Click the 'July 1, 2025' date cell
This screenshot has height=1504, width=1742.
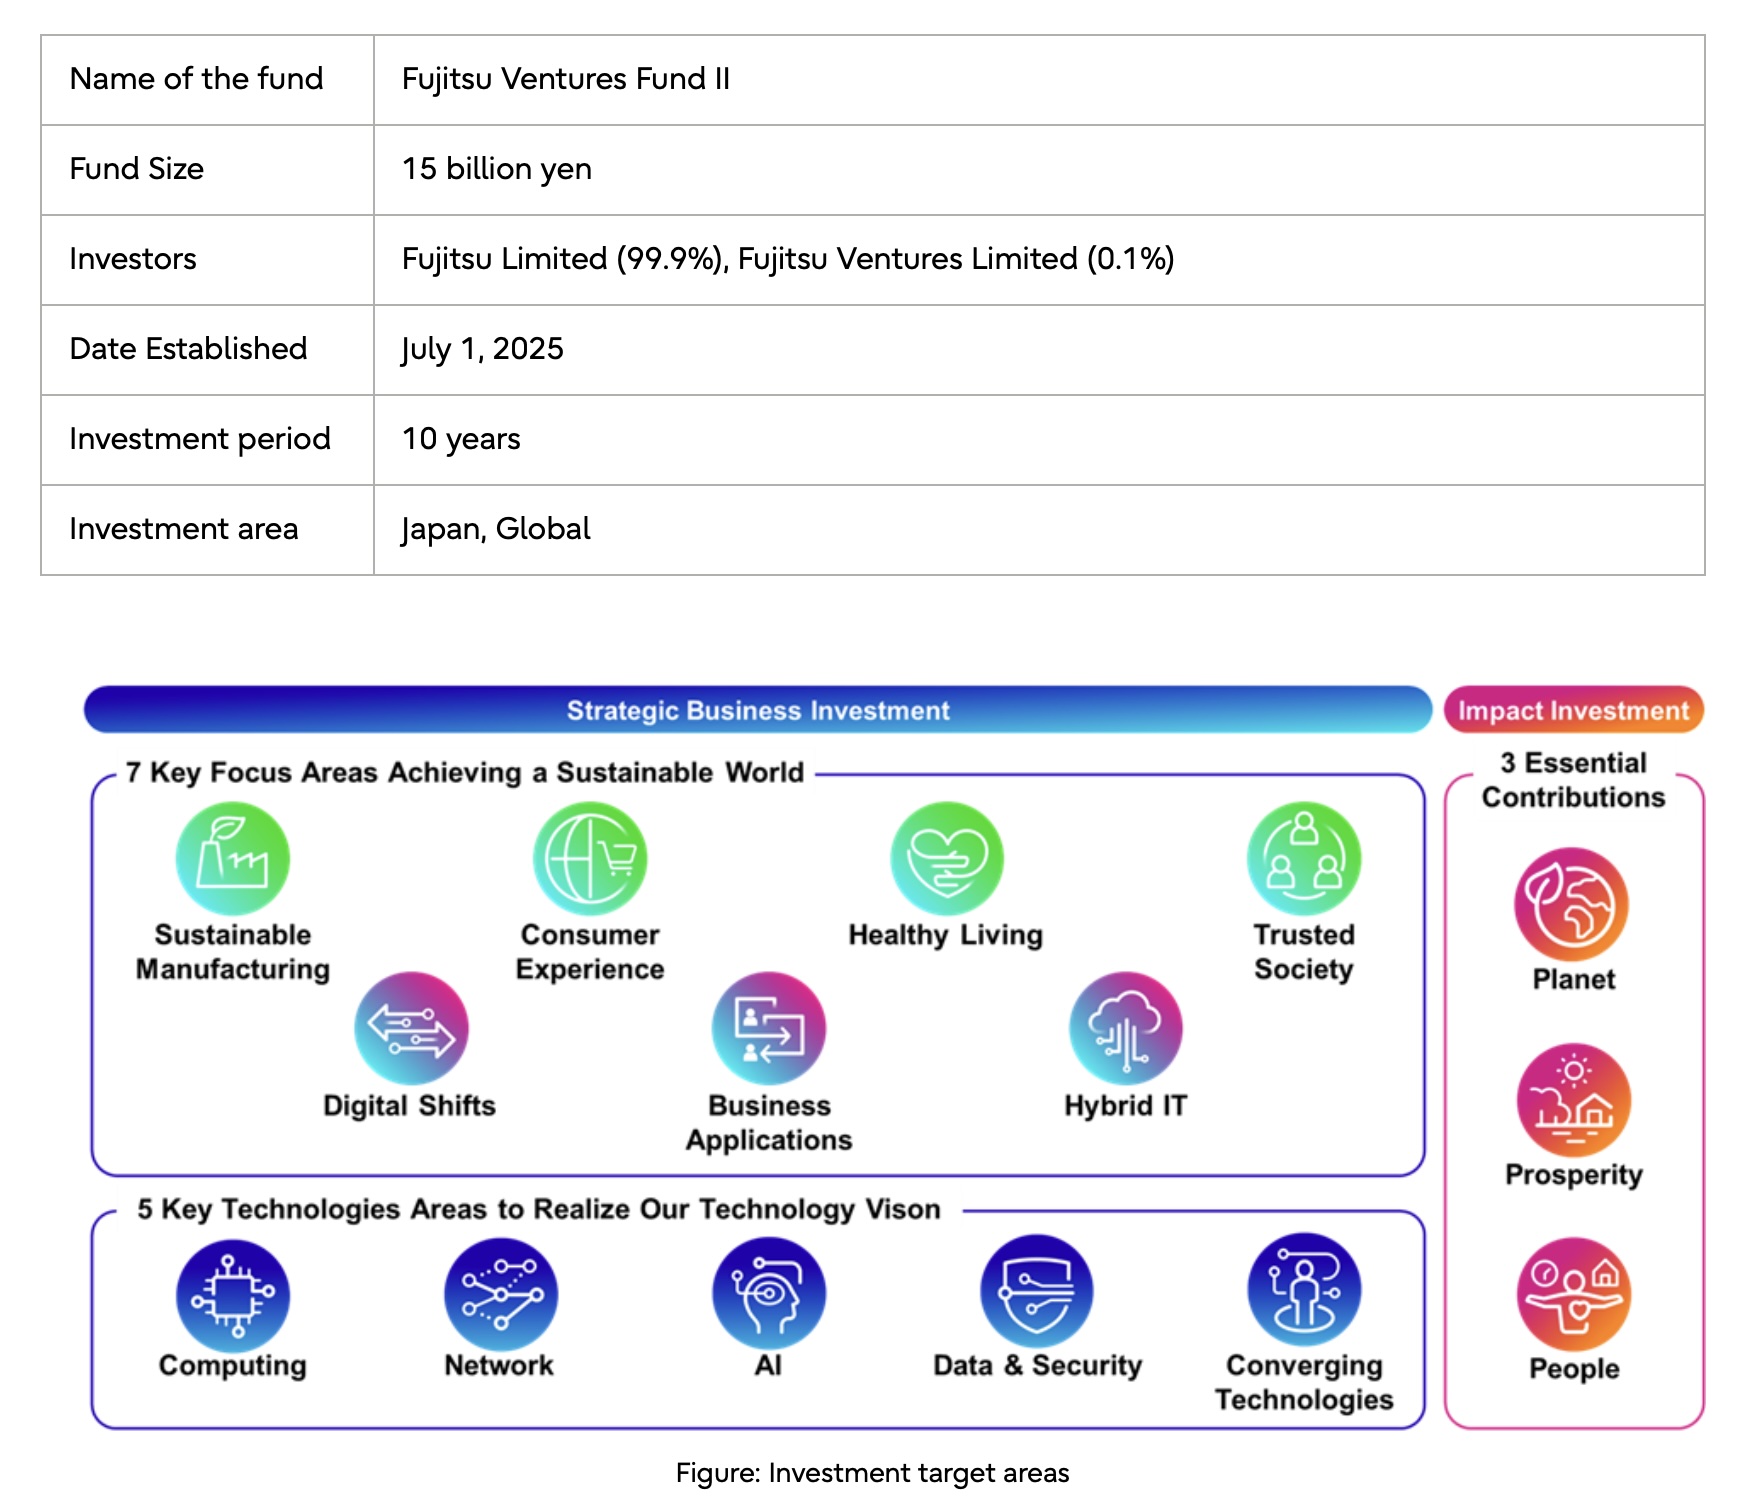[x=1039, y=350]
